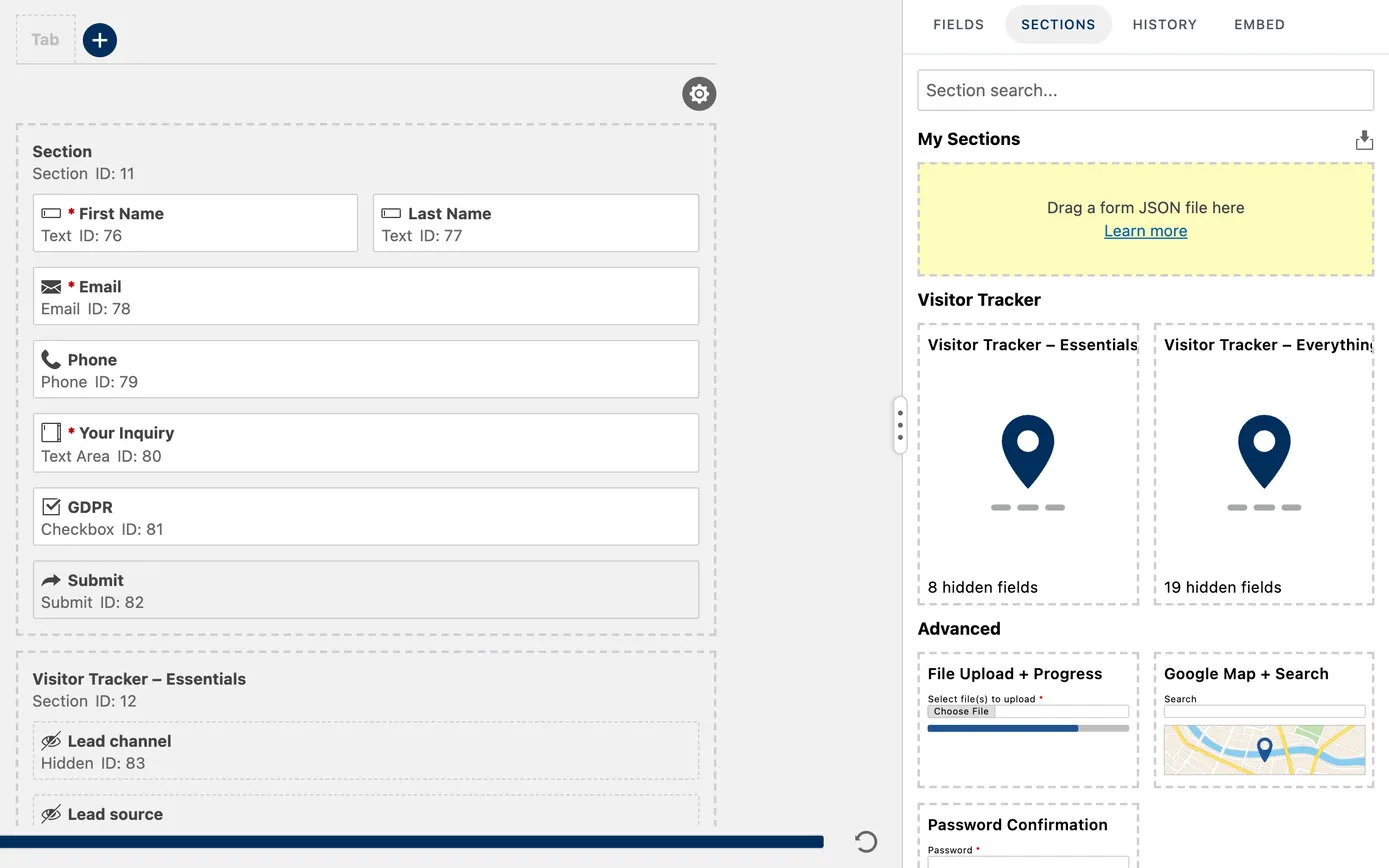The image size is (1389, 868).
Task: Click the import sections download icon
Action: coord(1364,140)
